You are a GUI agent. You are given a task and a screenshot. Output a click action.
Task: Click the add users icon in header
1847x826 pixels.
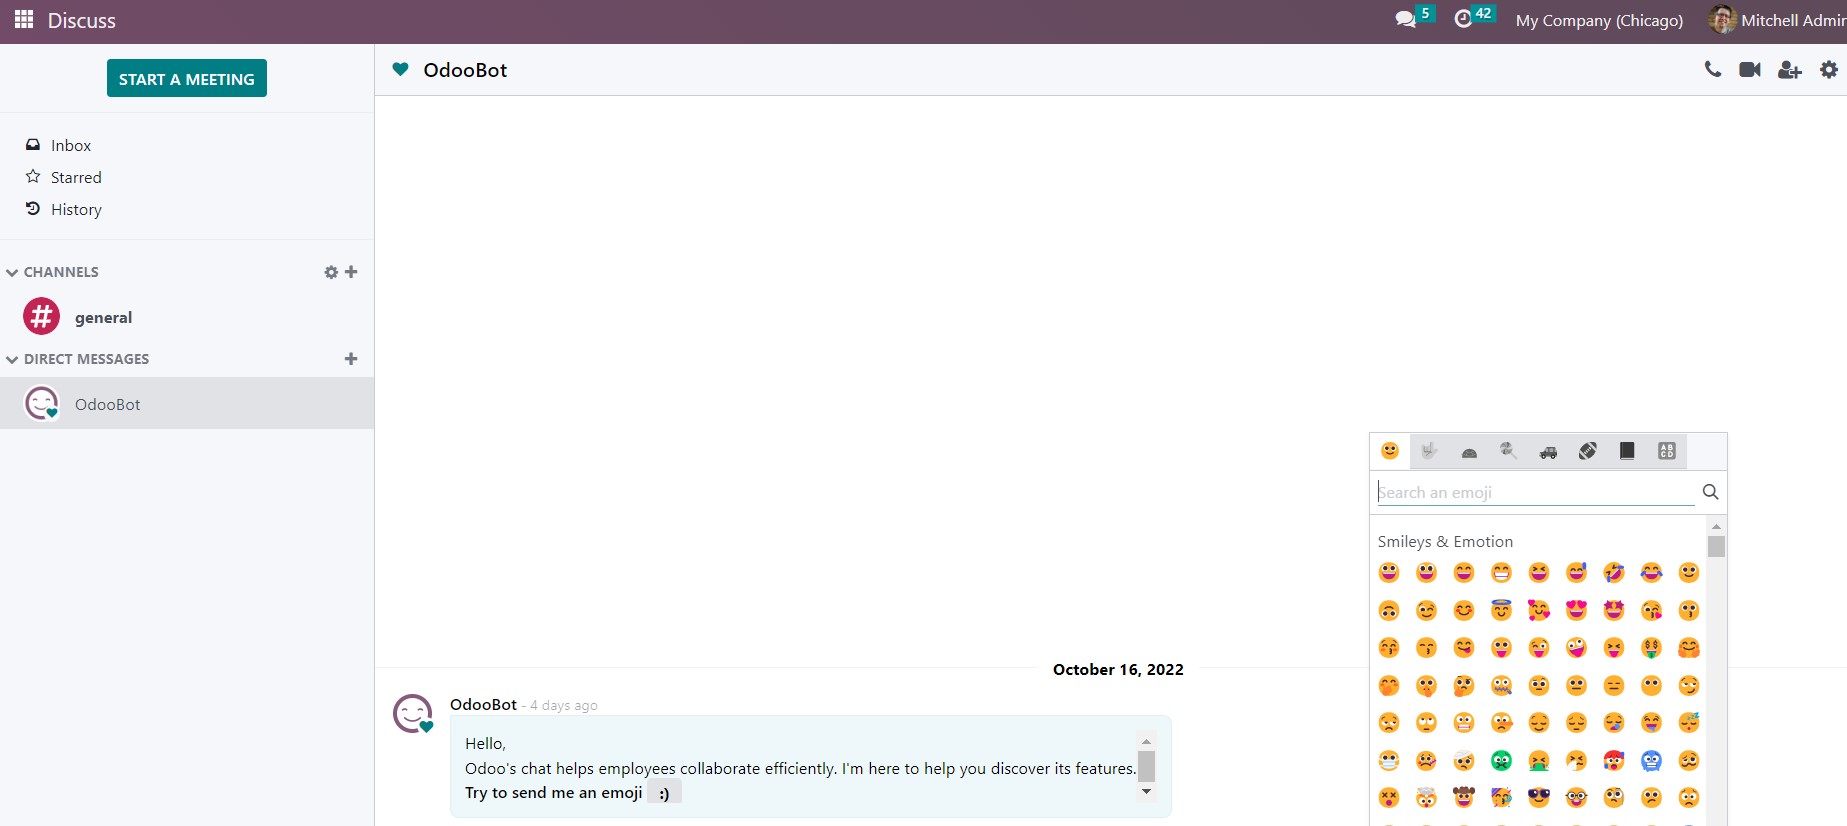click(x=1790, y=70)
